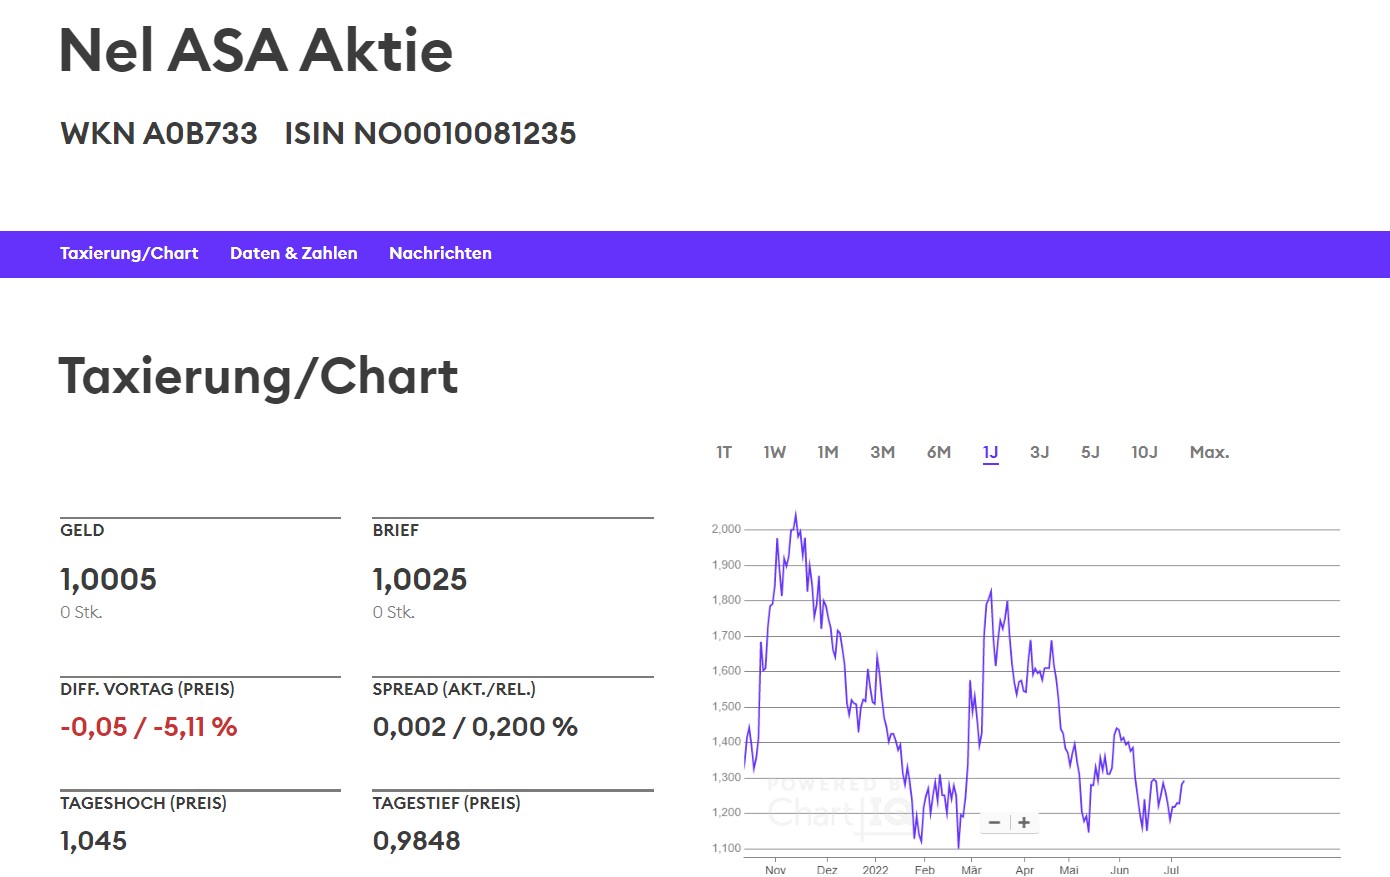
Task: Click the Brief price value 1,0025
Action: pyautogui.click(x=420, y=580)
